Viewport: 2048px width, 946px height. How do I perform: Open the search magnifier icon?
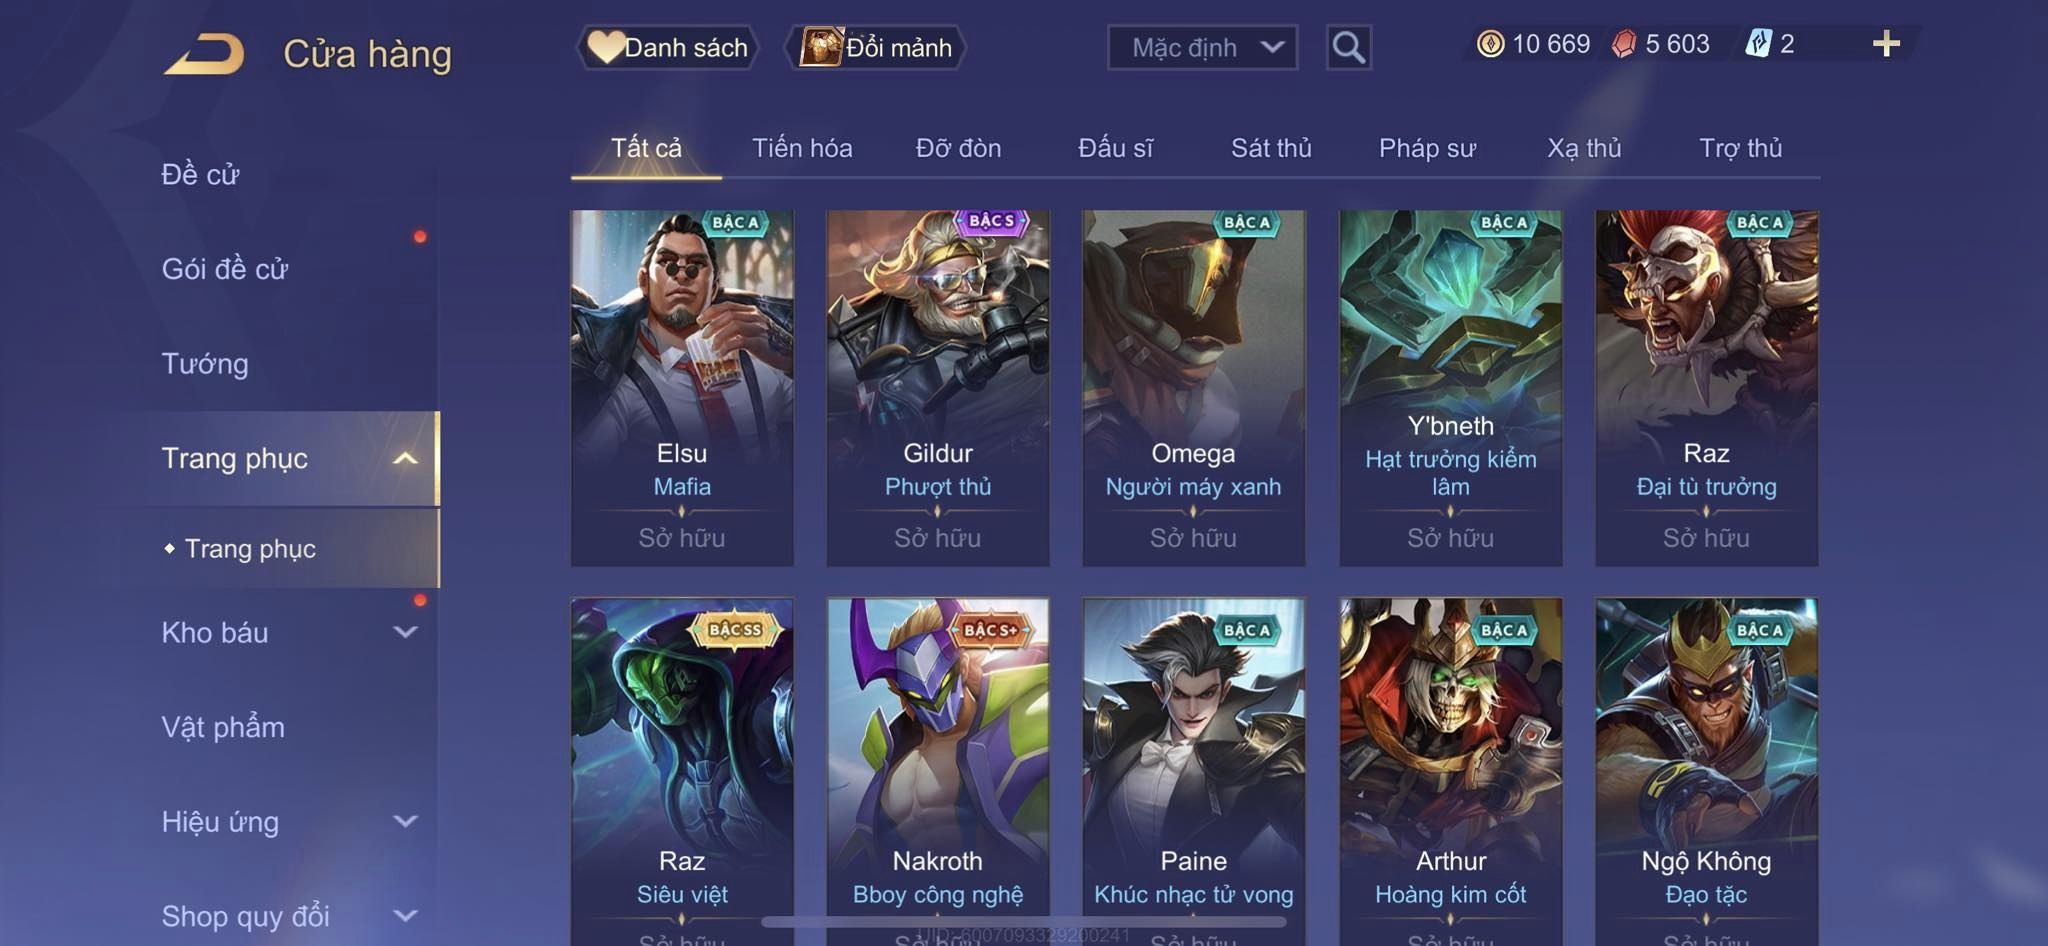click(1348, 47)
